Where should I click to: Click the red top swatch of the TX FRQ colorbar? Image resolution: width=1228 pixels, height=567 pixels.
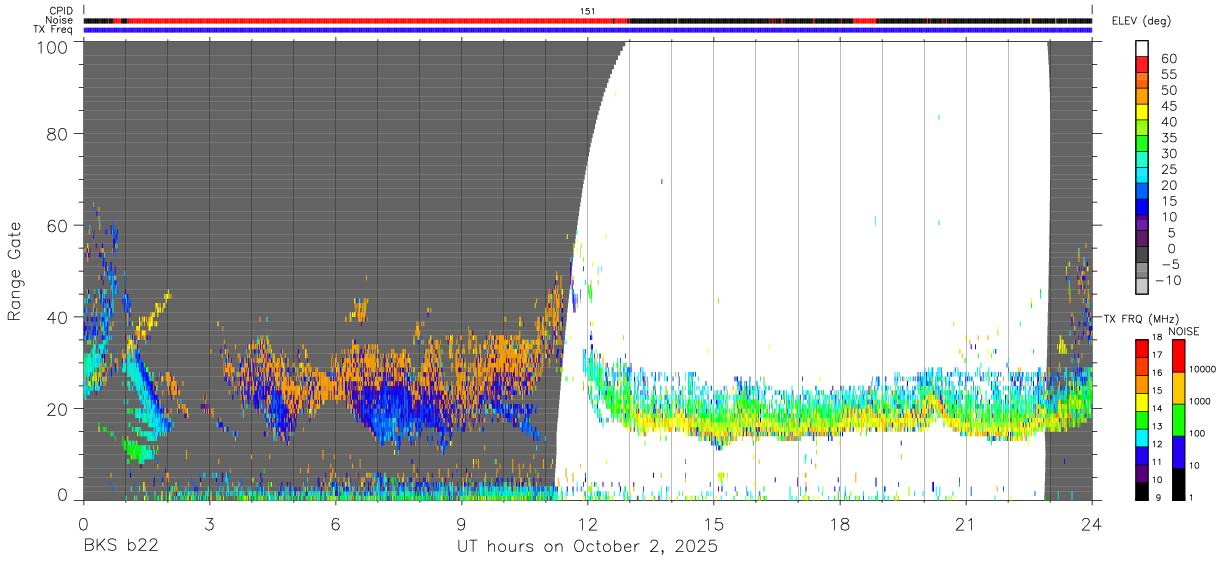click(1142, 348)
